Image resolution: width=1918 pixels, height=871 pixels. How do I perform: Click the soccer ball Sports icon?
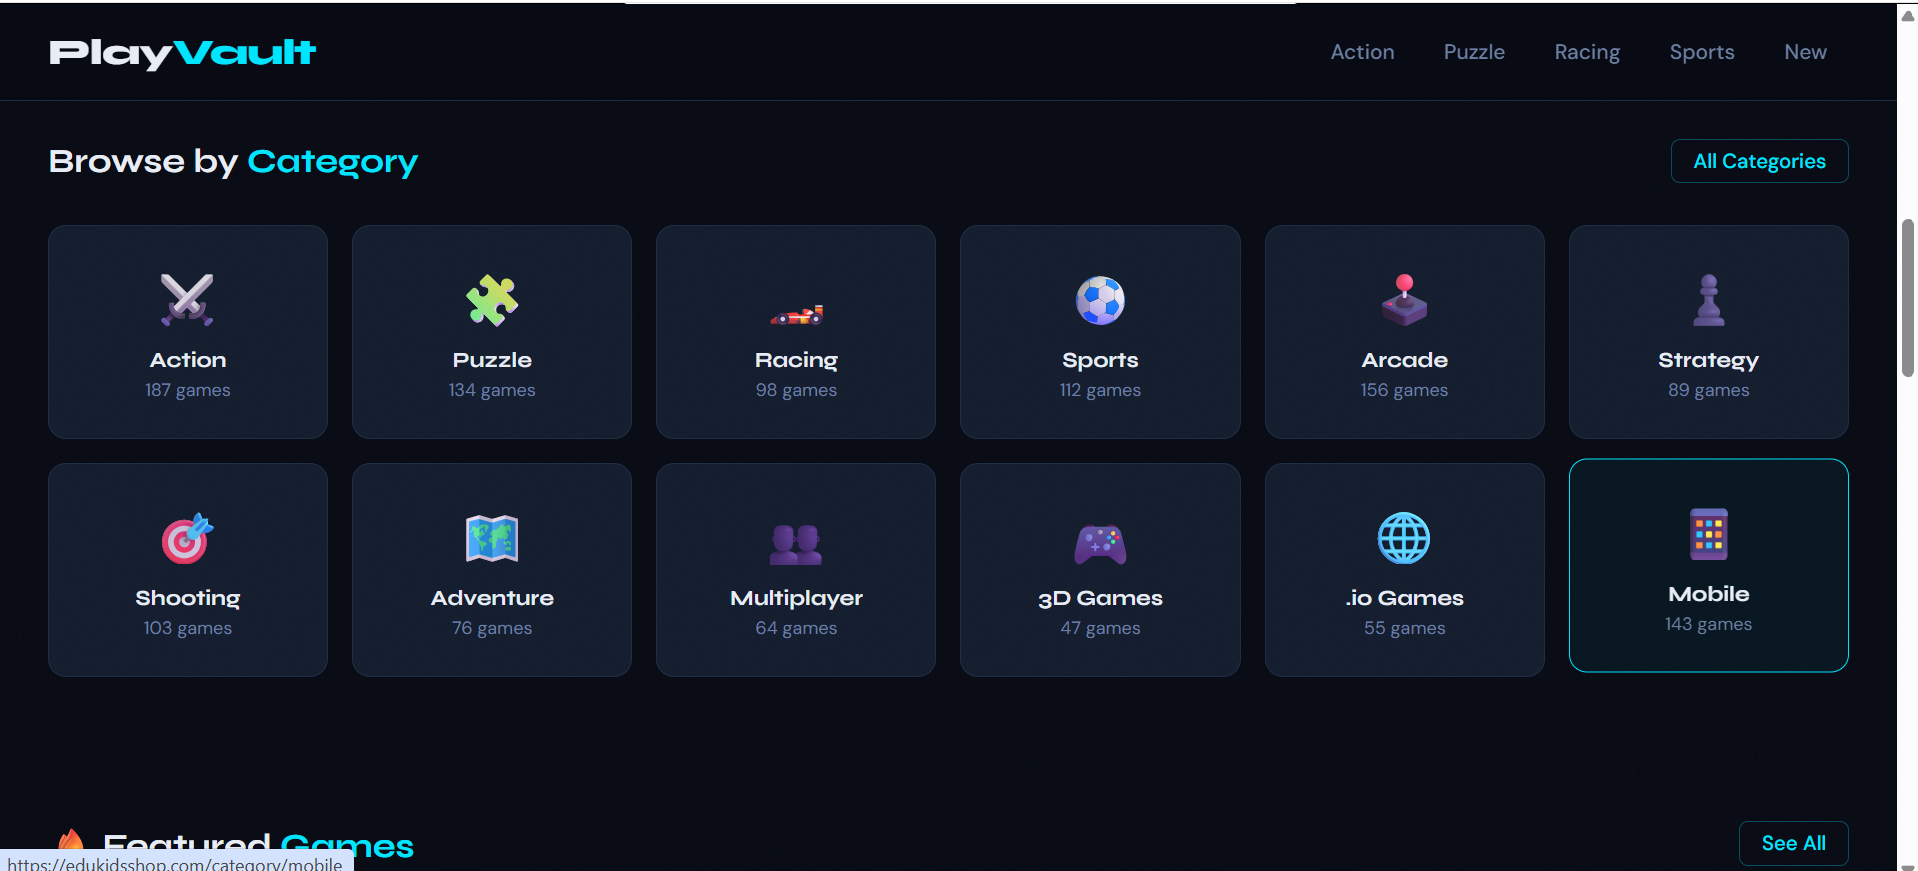click(x=1100, y=300)
